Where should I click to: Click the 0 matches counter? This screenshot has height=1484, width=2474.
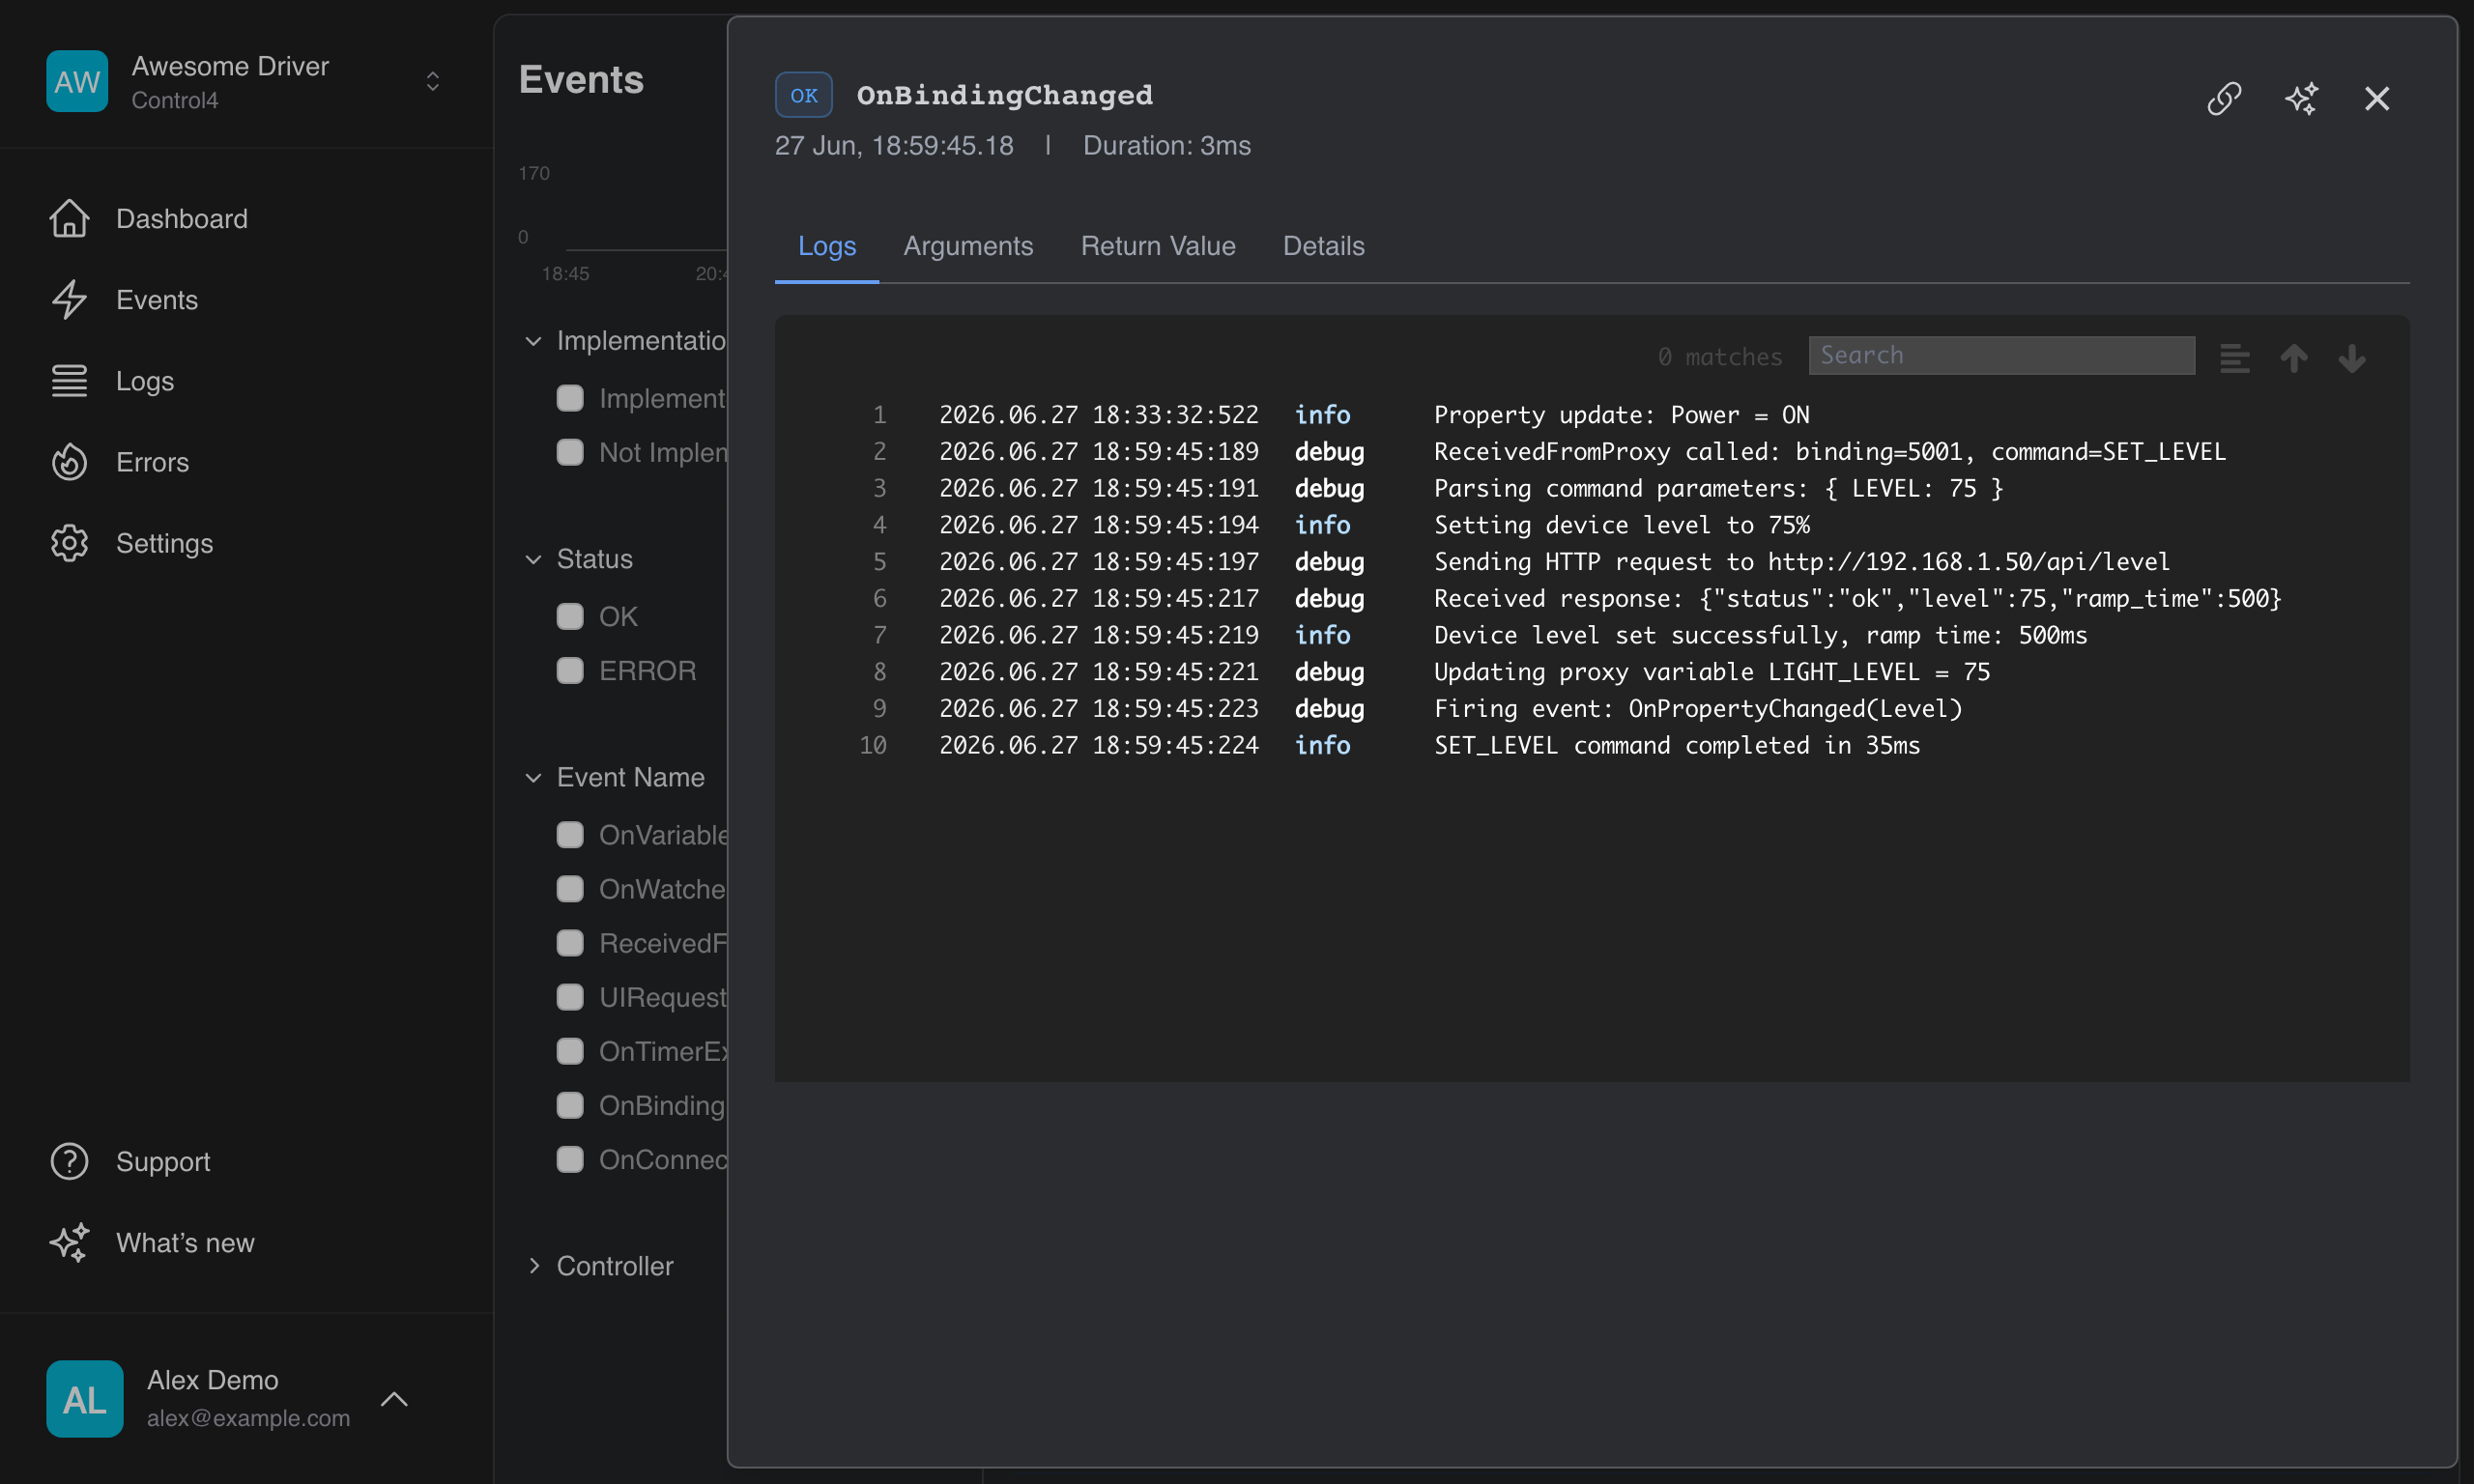click(1719, 357)
